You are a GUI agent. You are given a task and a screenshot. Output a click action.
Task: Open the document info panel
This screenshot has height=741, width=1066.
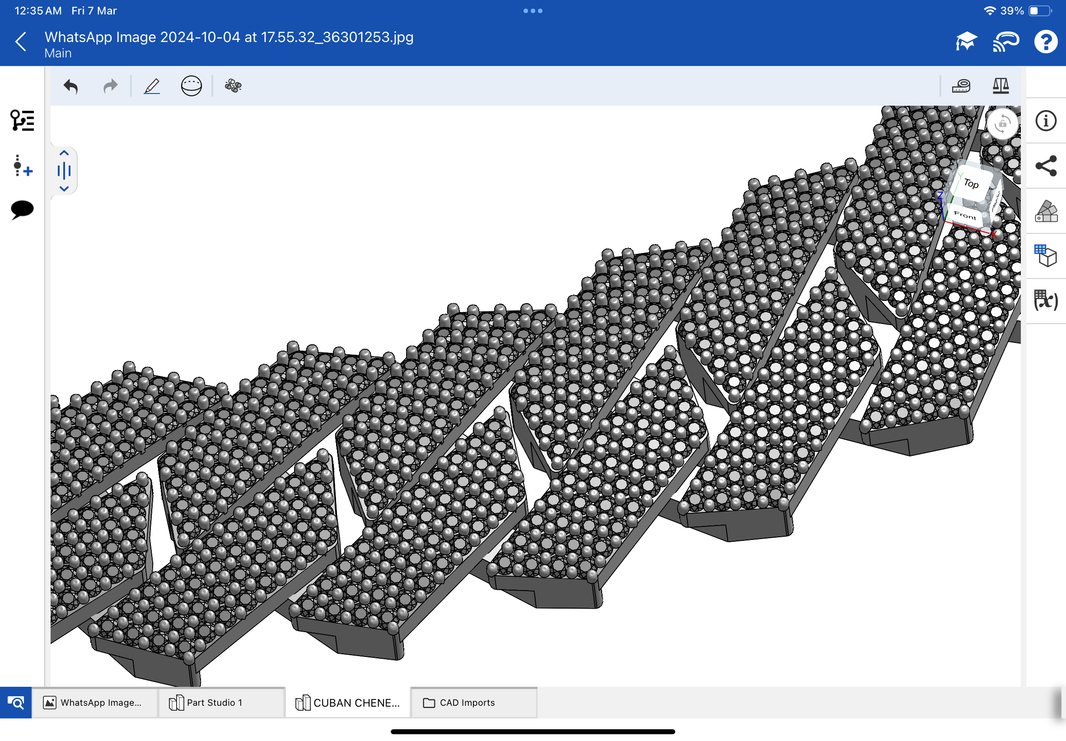pyautogui.click(x=1045, y=121)
